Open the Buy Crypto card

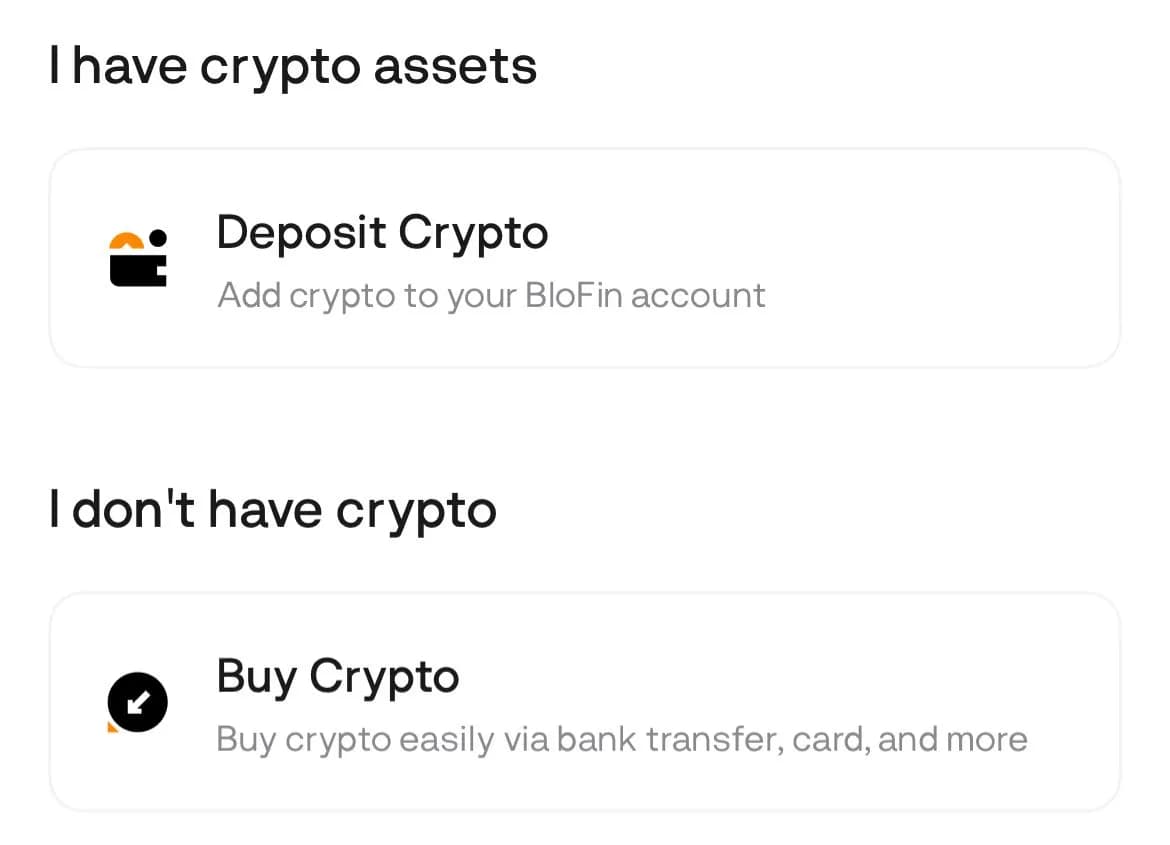coord(584,702)
